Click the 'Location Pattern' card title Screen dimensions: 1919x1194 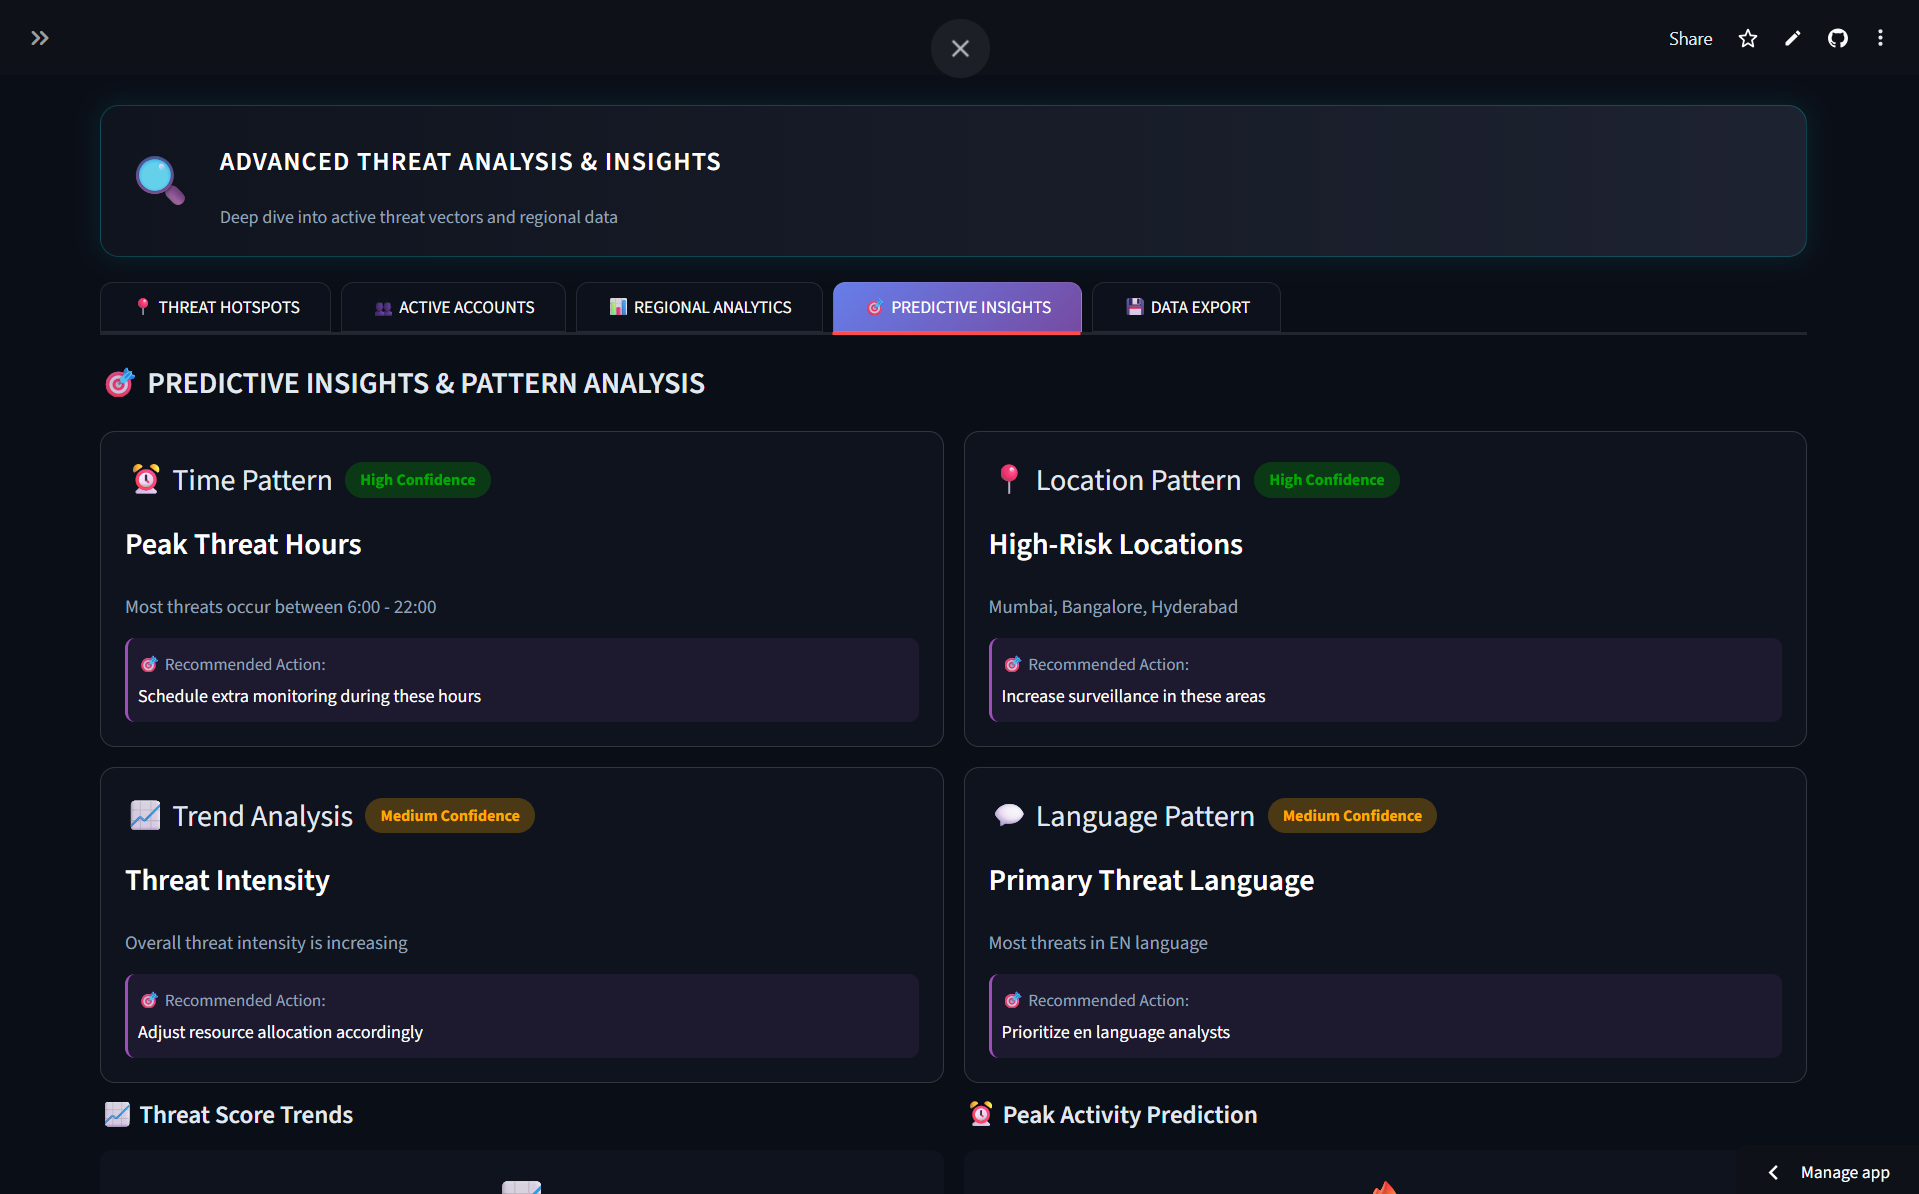tap(1138, 480)
